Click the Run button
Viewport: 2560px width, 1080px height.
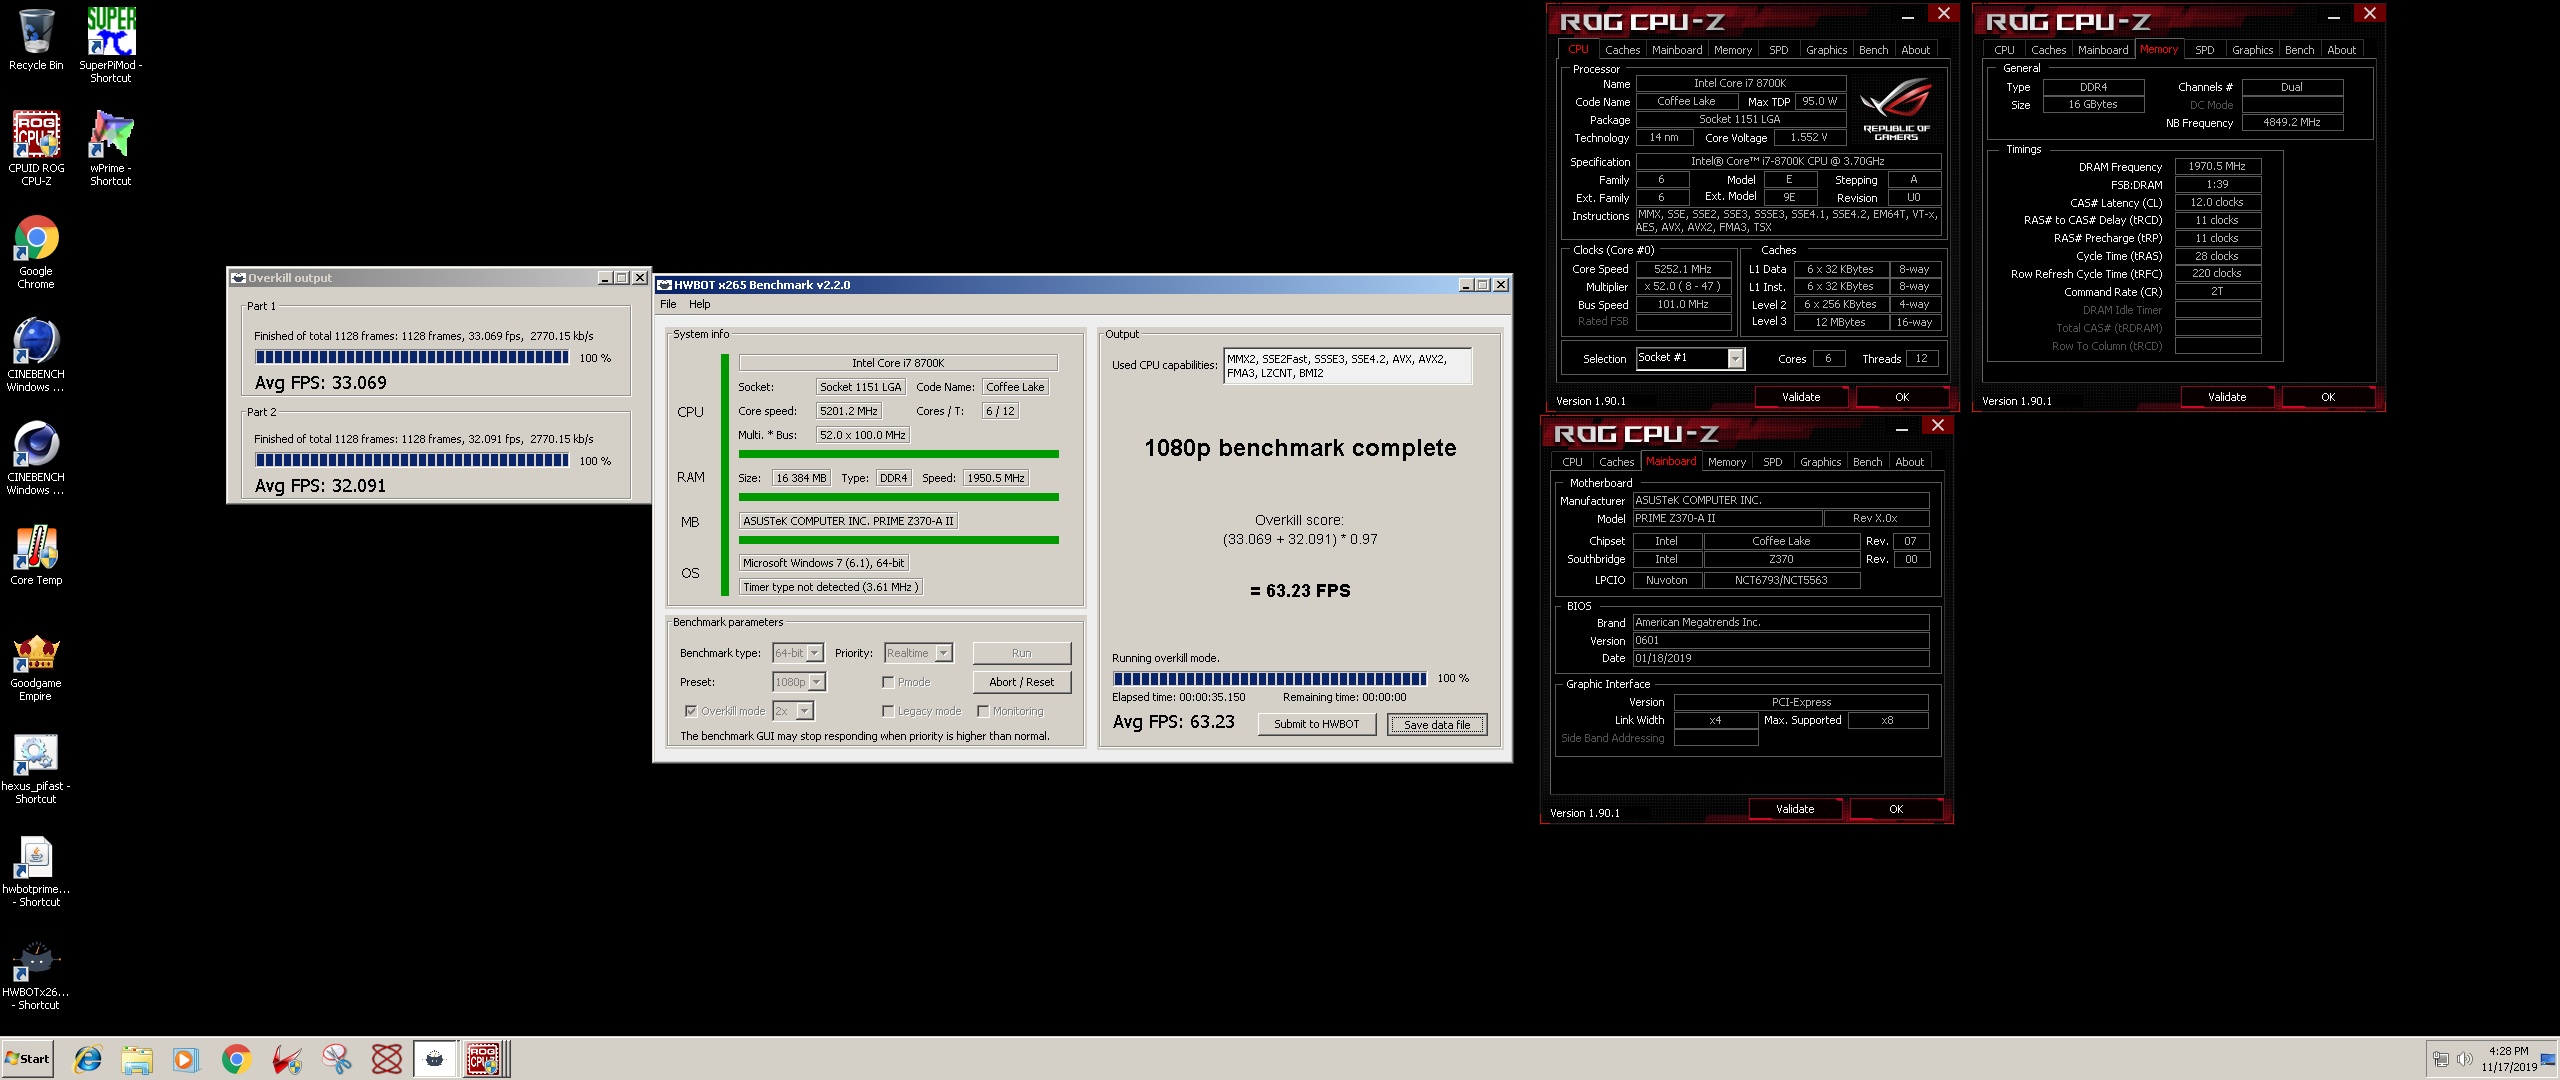tap(1021, 653)
